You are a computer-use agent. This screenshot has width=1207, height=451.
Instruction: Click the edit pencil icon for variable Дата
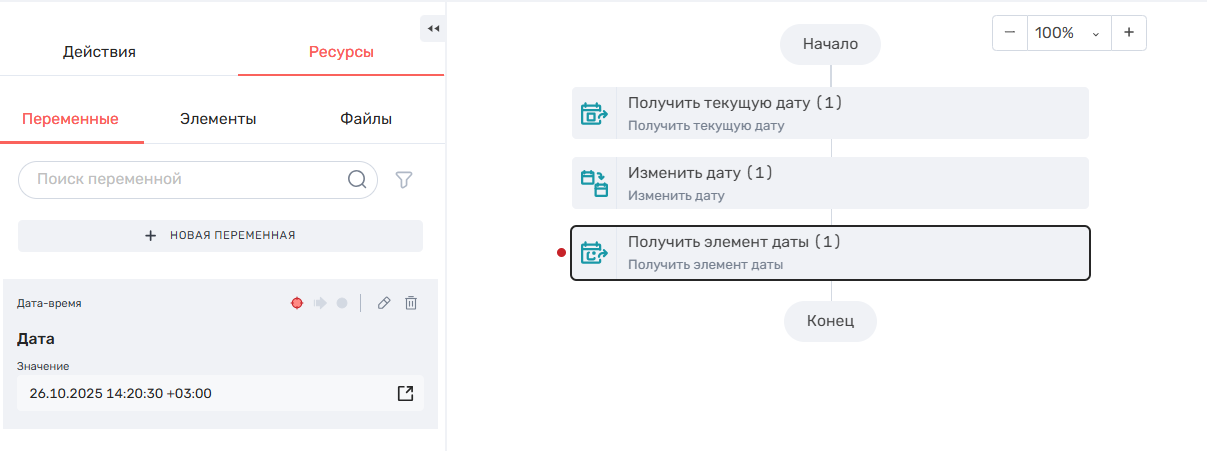383,303
